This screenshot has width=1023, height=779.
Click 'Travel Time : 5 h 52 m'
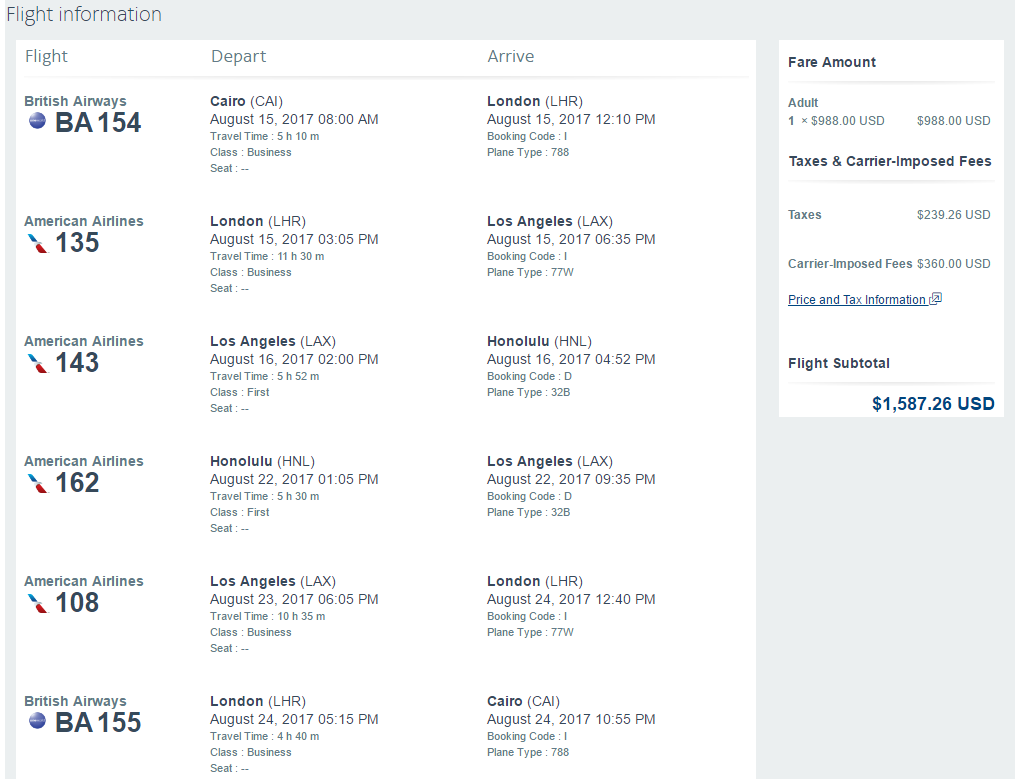[265, 376]
